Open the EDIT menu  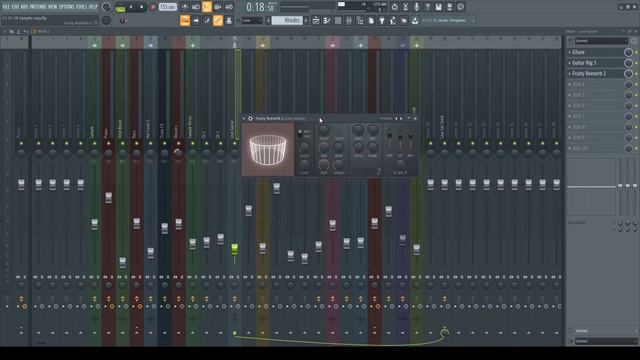click(x=16, y=7)
